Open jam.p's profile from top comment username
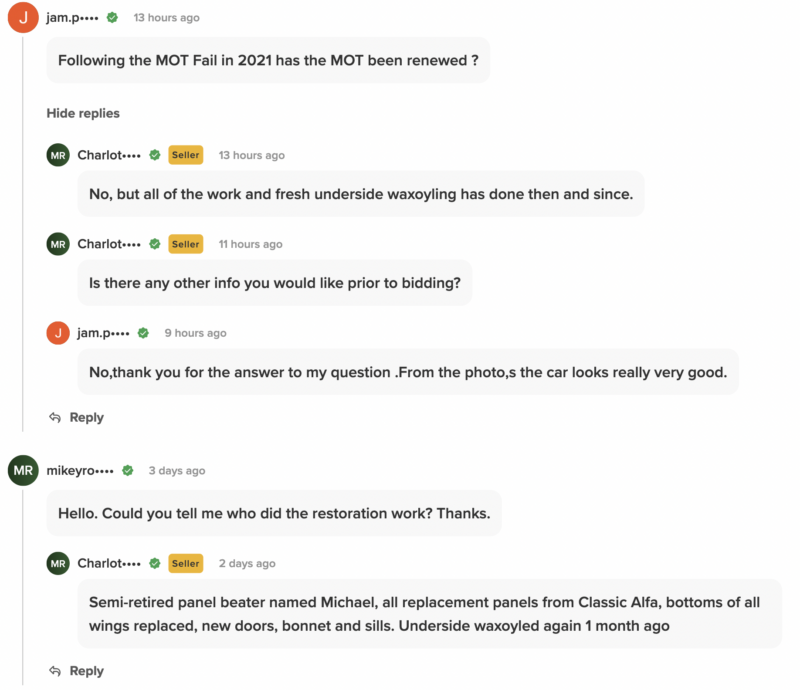Screen dimensions: 800x690 [x=73, y=18]
